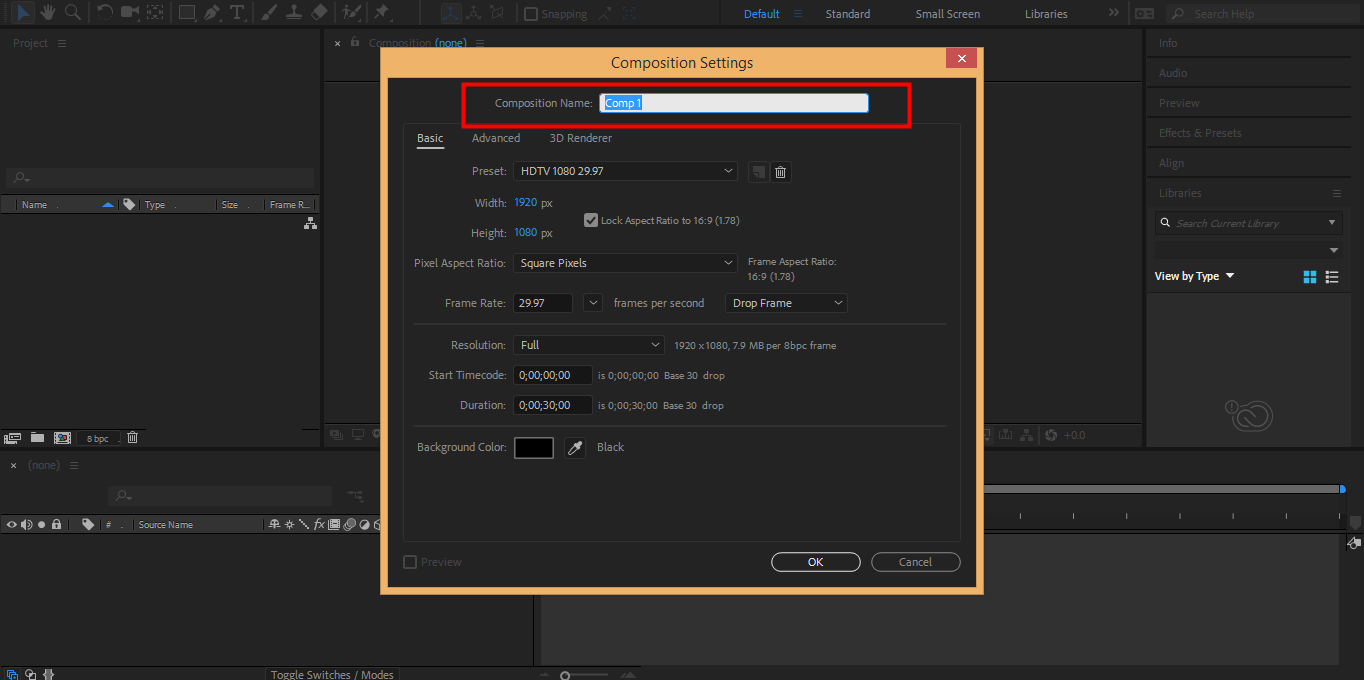Screen dimensions: 1364x680
Task: Select the Clone Stamp tool
Action: pos(294,13)
